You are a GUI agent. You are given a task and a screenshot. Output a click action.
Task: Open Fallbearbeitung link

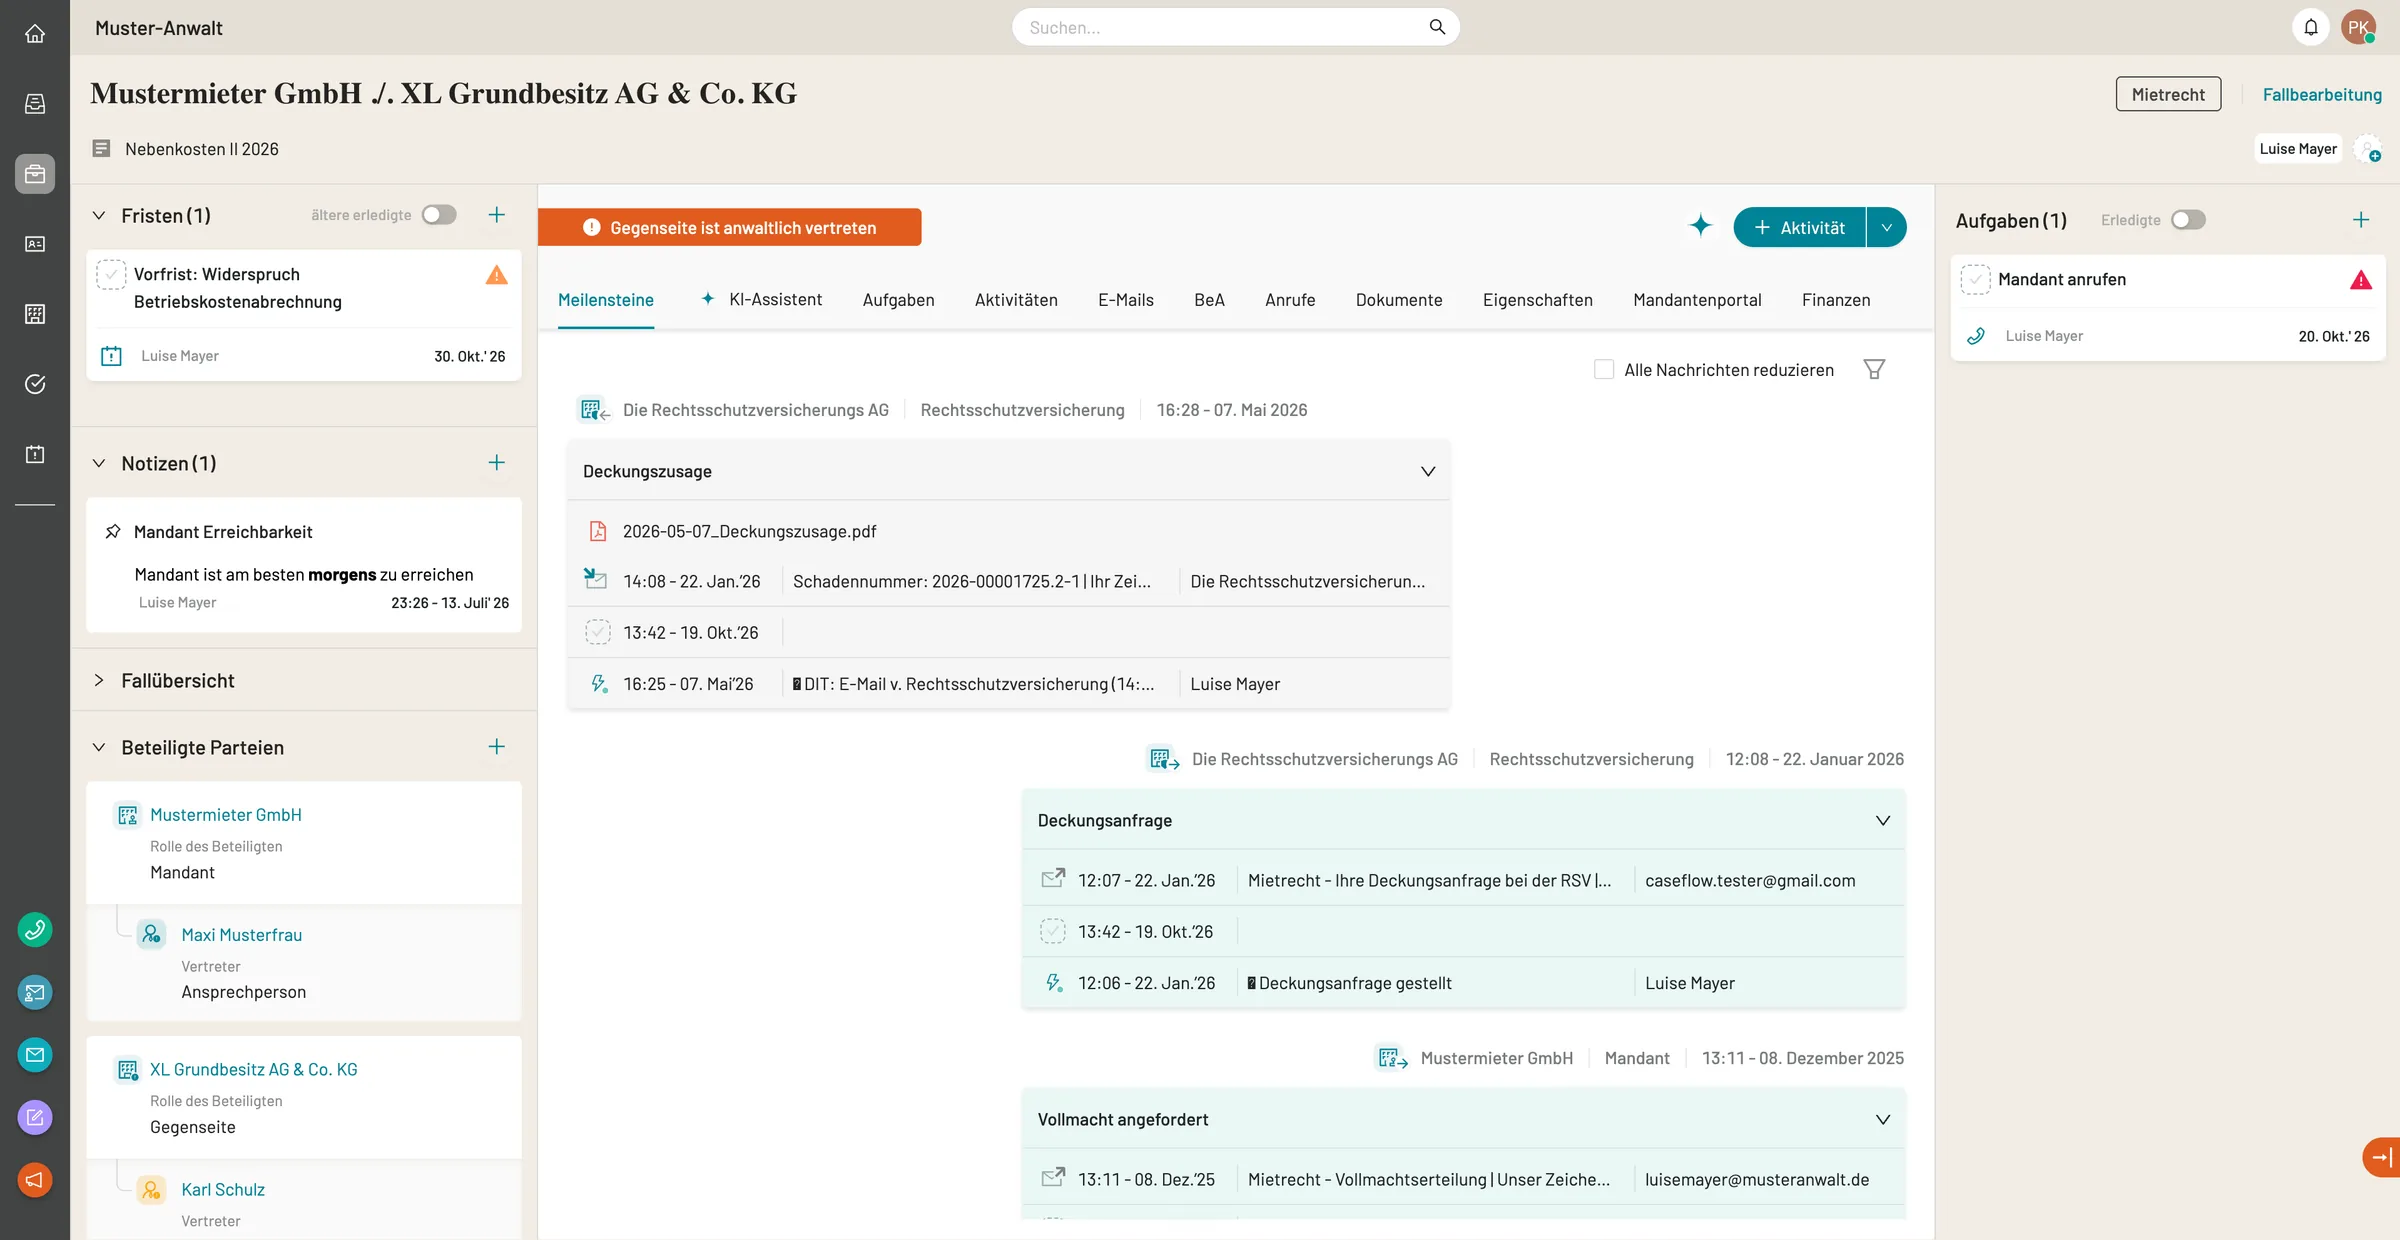coord(2322,94)
